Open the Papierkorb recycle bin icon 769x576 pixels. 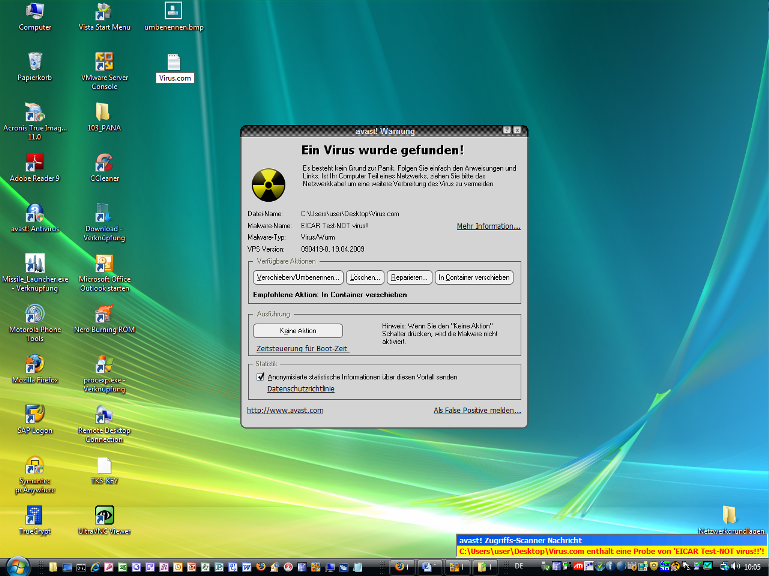pos(35,66)
